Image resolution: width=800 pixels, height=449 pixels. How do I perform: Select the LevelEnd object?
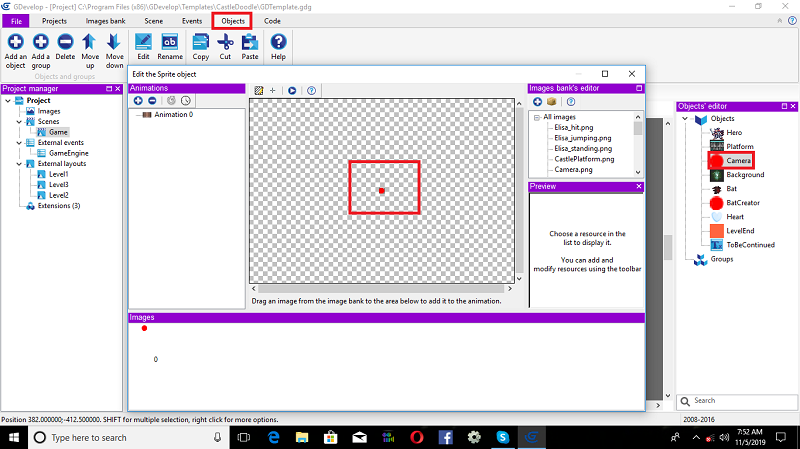point(740,231)
